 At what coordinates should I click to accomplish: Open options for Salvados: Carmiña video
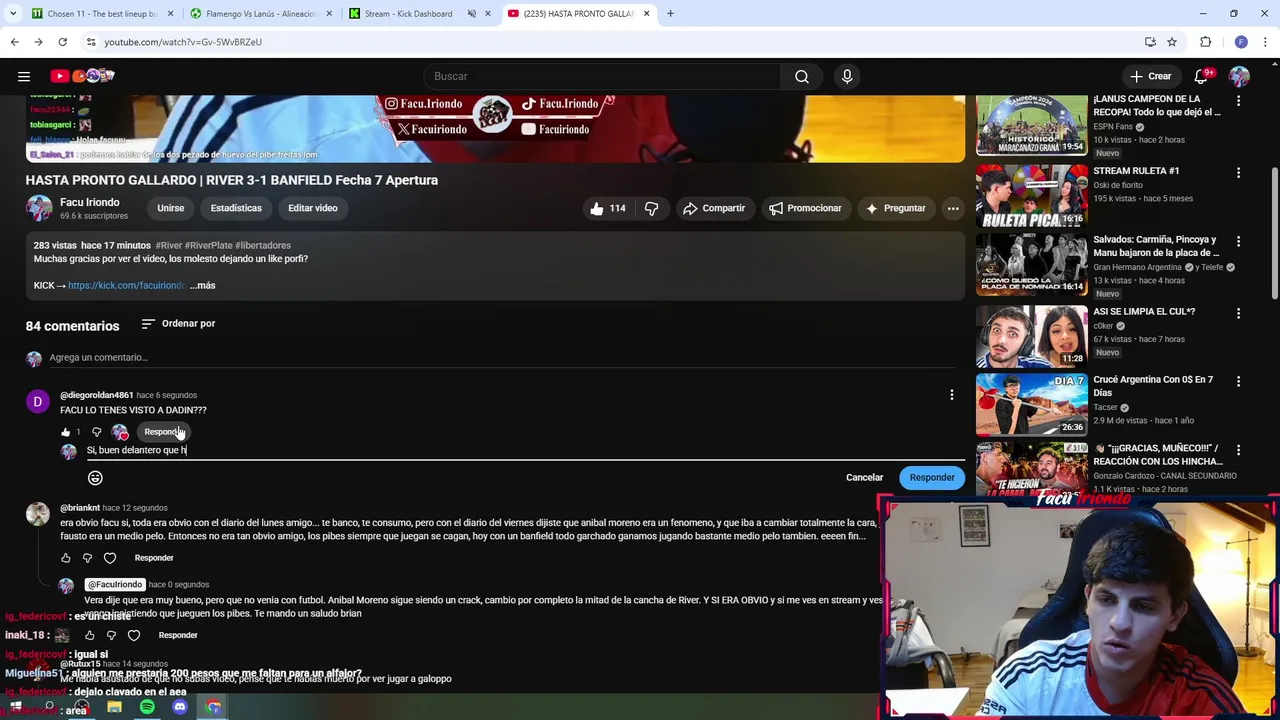pyautogui.click(x=1238, y=241)
